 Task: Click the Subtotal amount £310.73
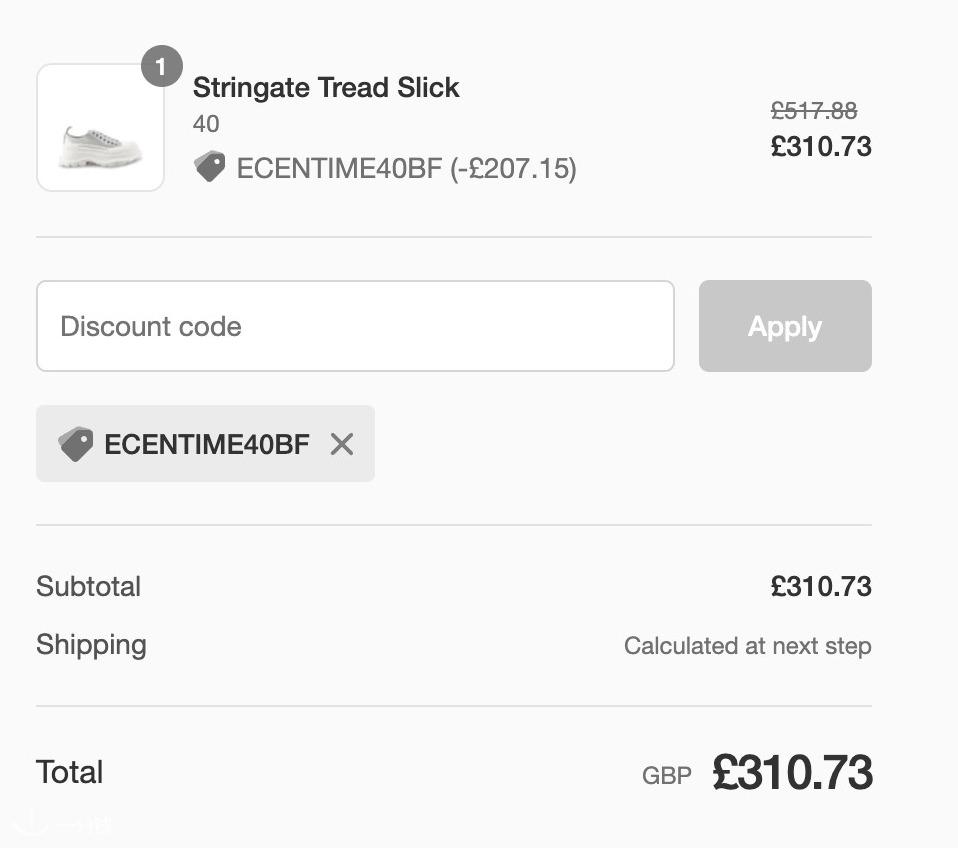pyautogui.click(x=821, y=587)
